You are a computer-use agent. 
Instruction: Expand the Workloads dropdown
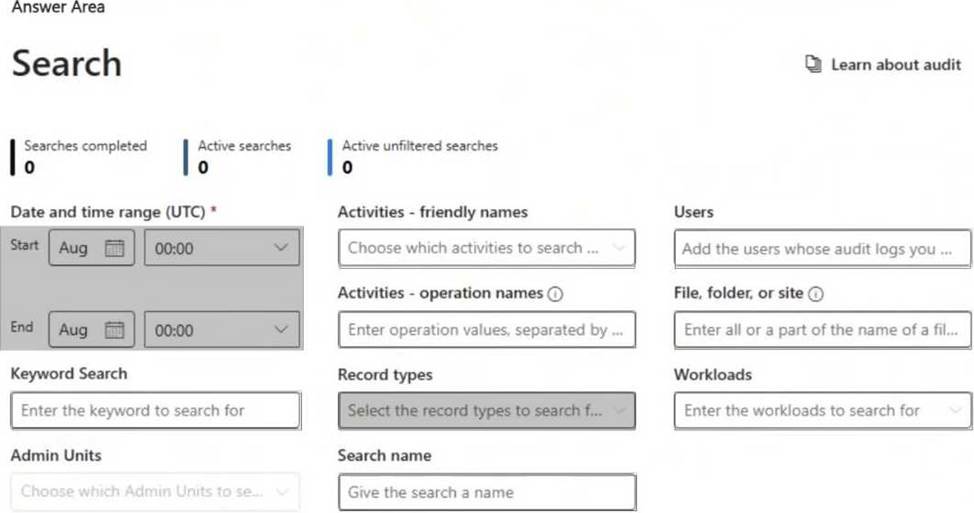click(x=822, y=410)
